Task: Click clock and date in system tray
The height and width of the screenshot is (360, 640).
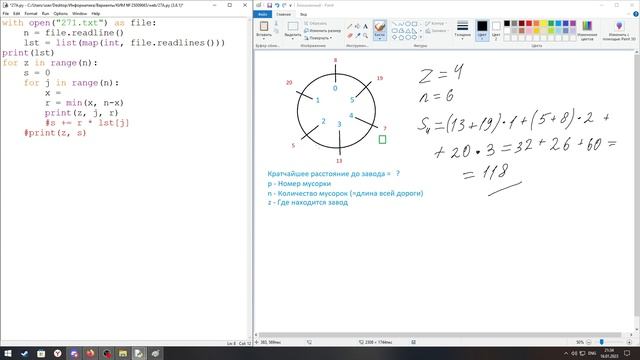Action: 609,353
